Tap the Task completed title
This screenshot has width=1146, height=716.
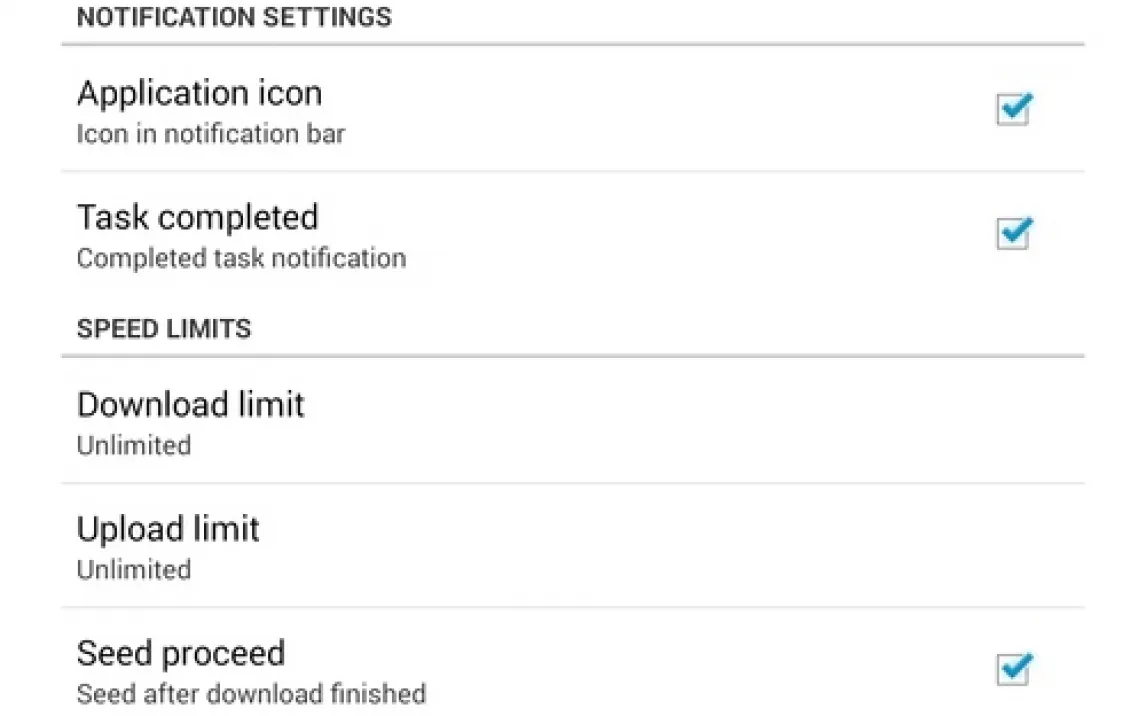(x=197, y=217)
